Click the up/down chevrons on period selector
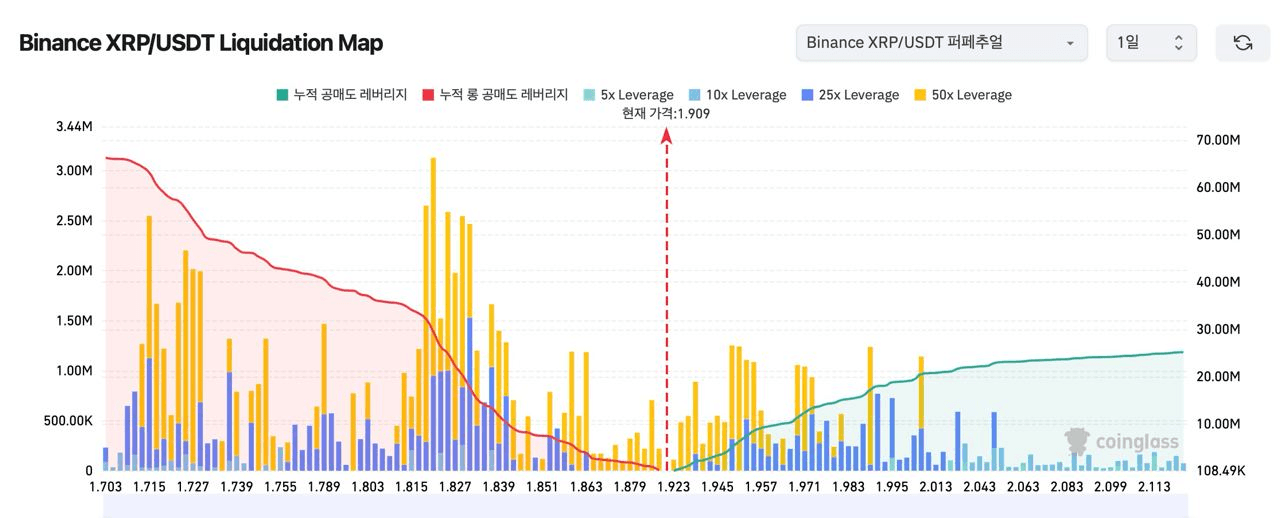 click(x=1178, y=43)
